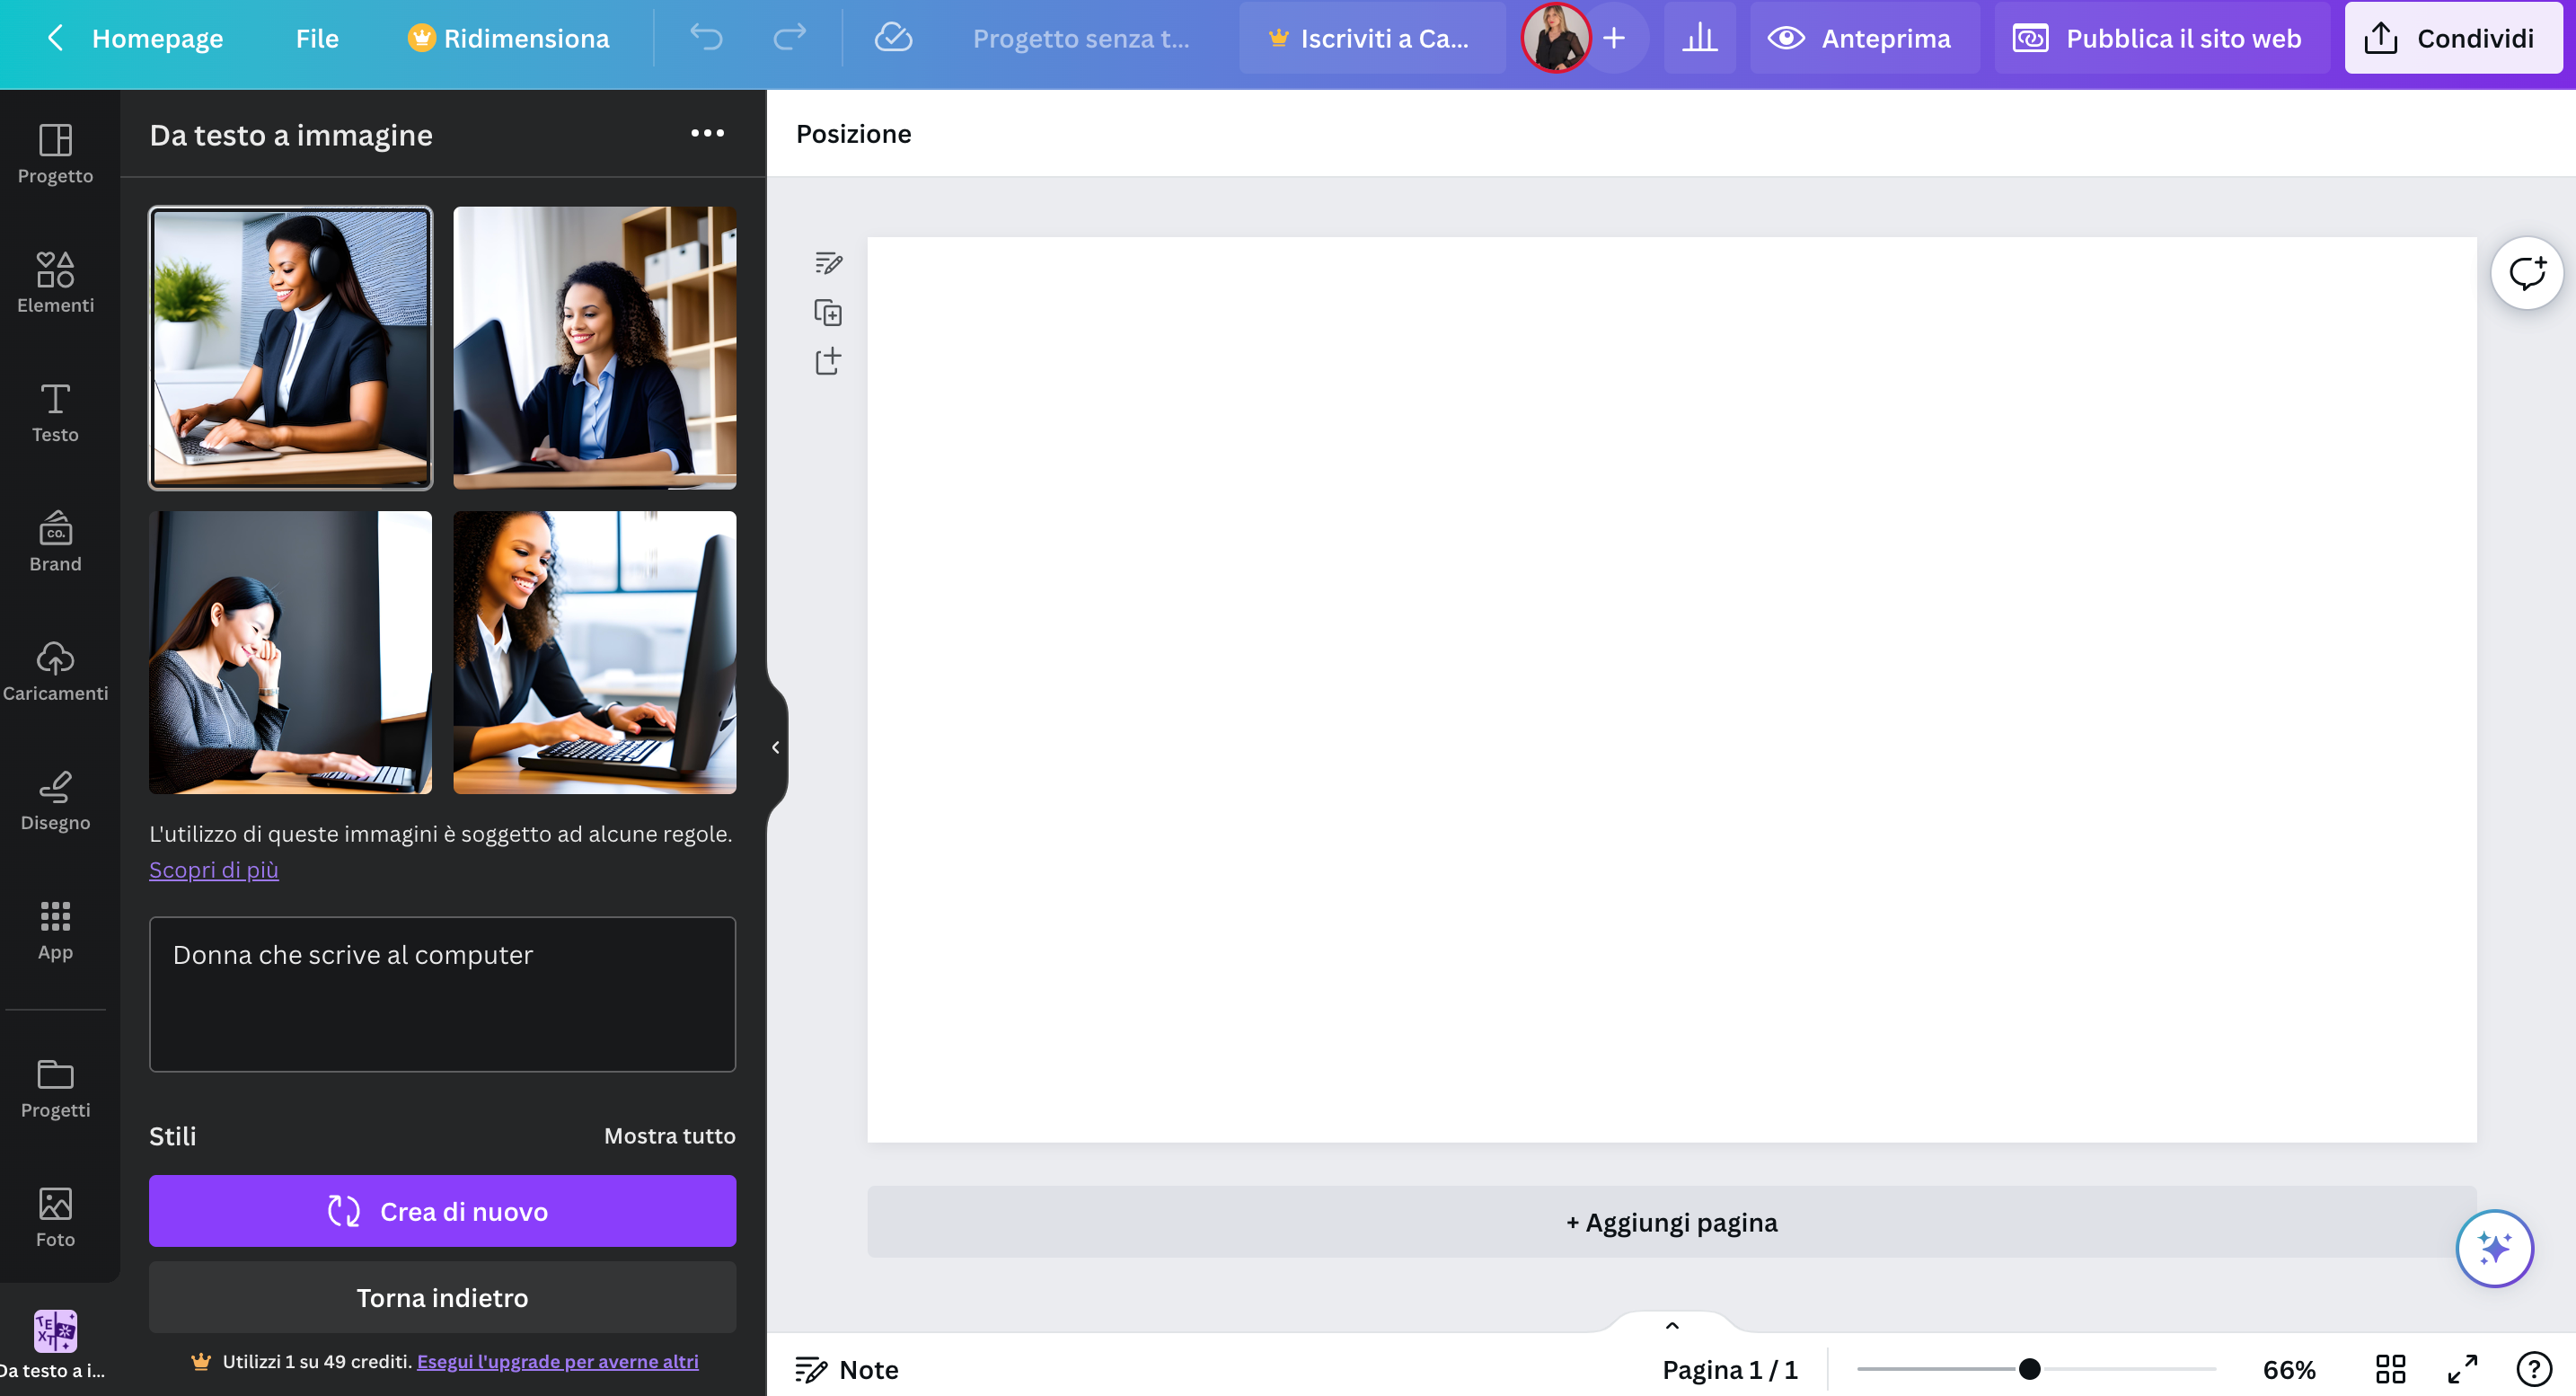Open the Brand sidebar panel
Screen dimensions: 2576x1396
pos(55,541)
